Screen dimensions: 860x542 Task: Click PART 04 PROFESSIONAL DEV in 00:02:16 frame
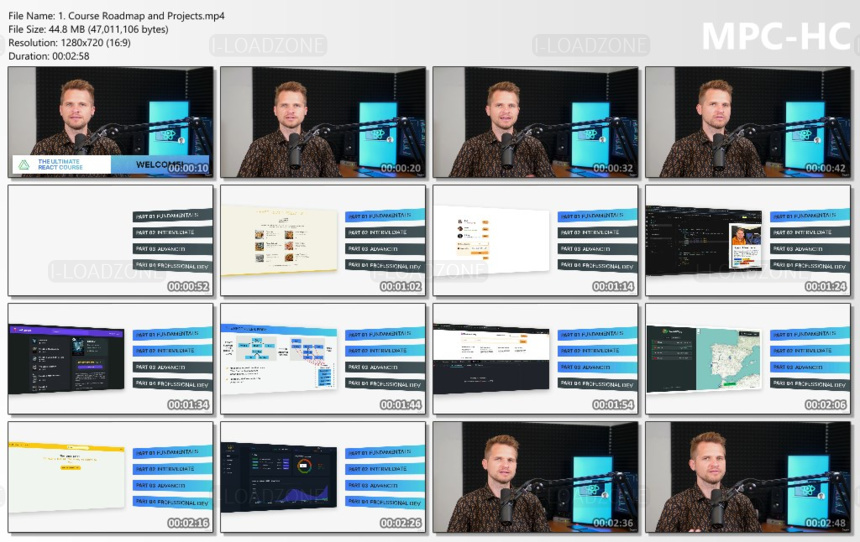(172, 502)
